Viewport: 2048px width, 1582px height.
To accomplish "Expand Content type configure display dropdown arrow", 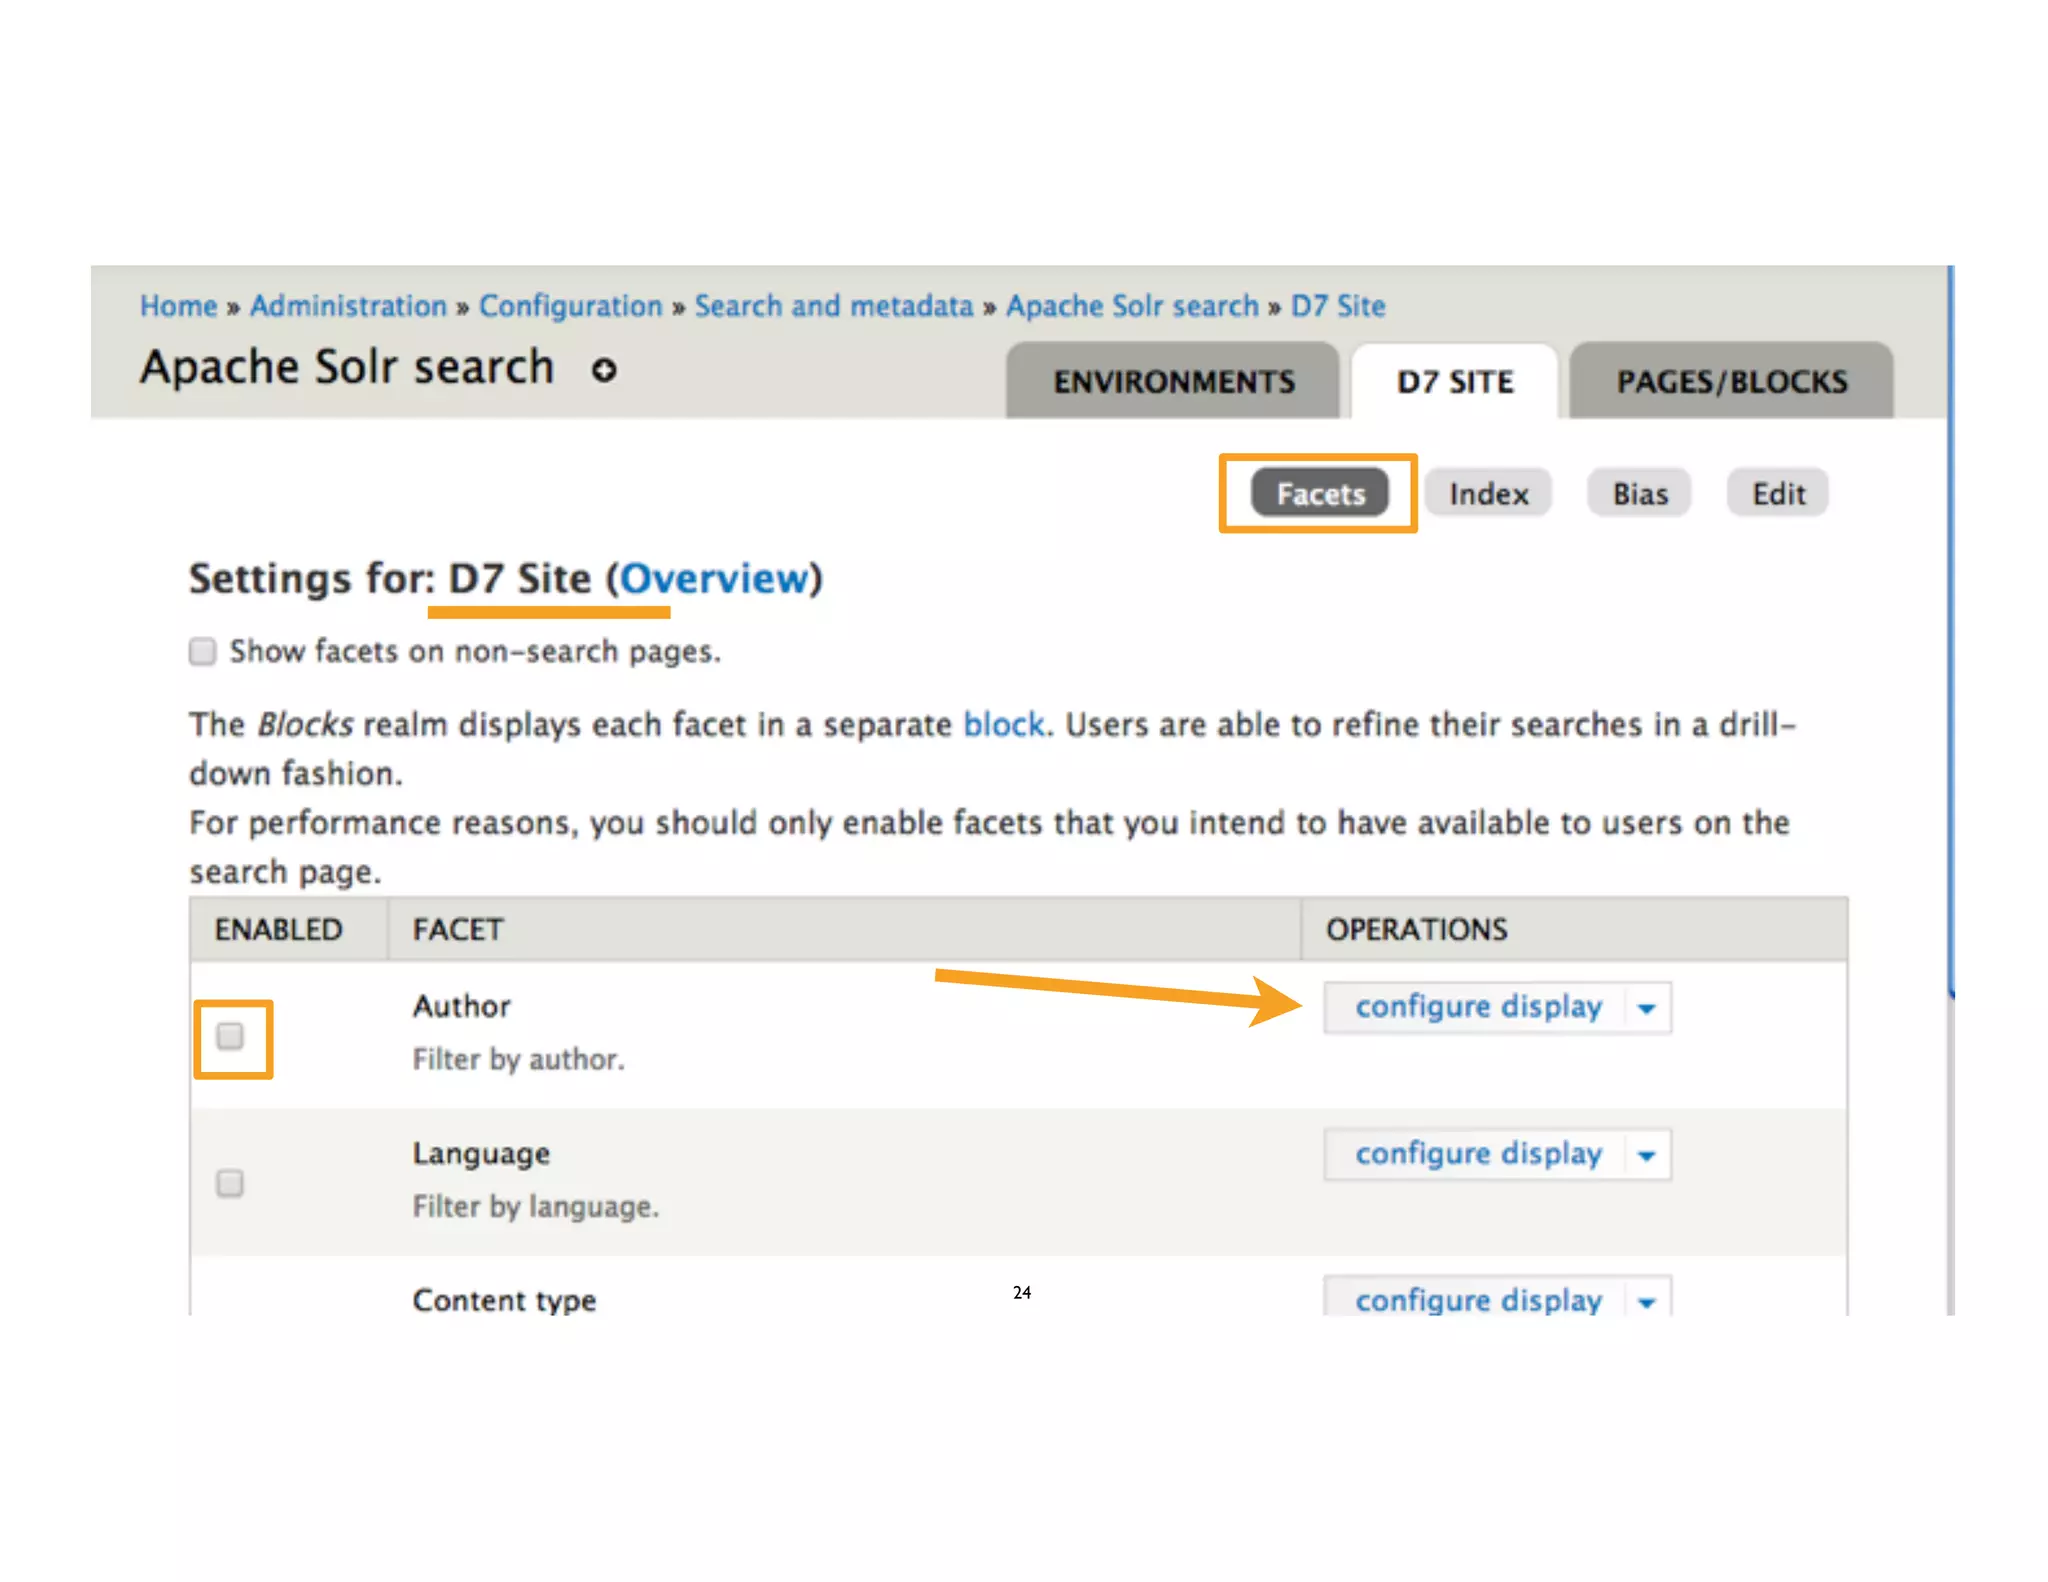I will [x=1646, y=1300].
